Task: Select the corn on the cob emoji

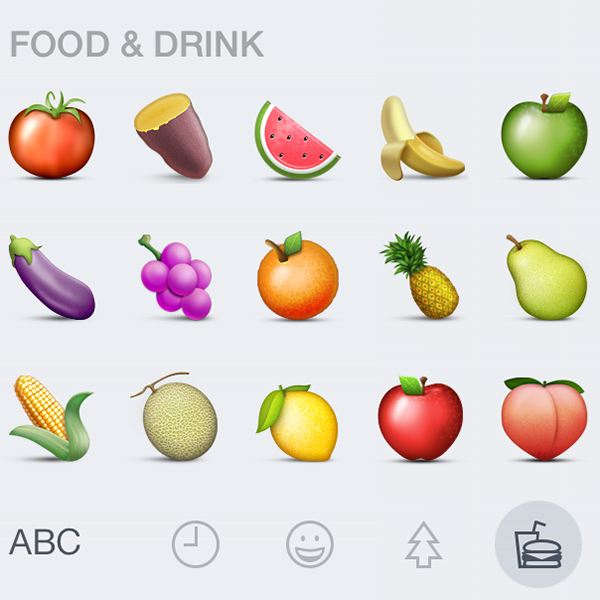Action: point(51,418)
